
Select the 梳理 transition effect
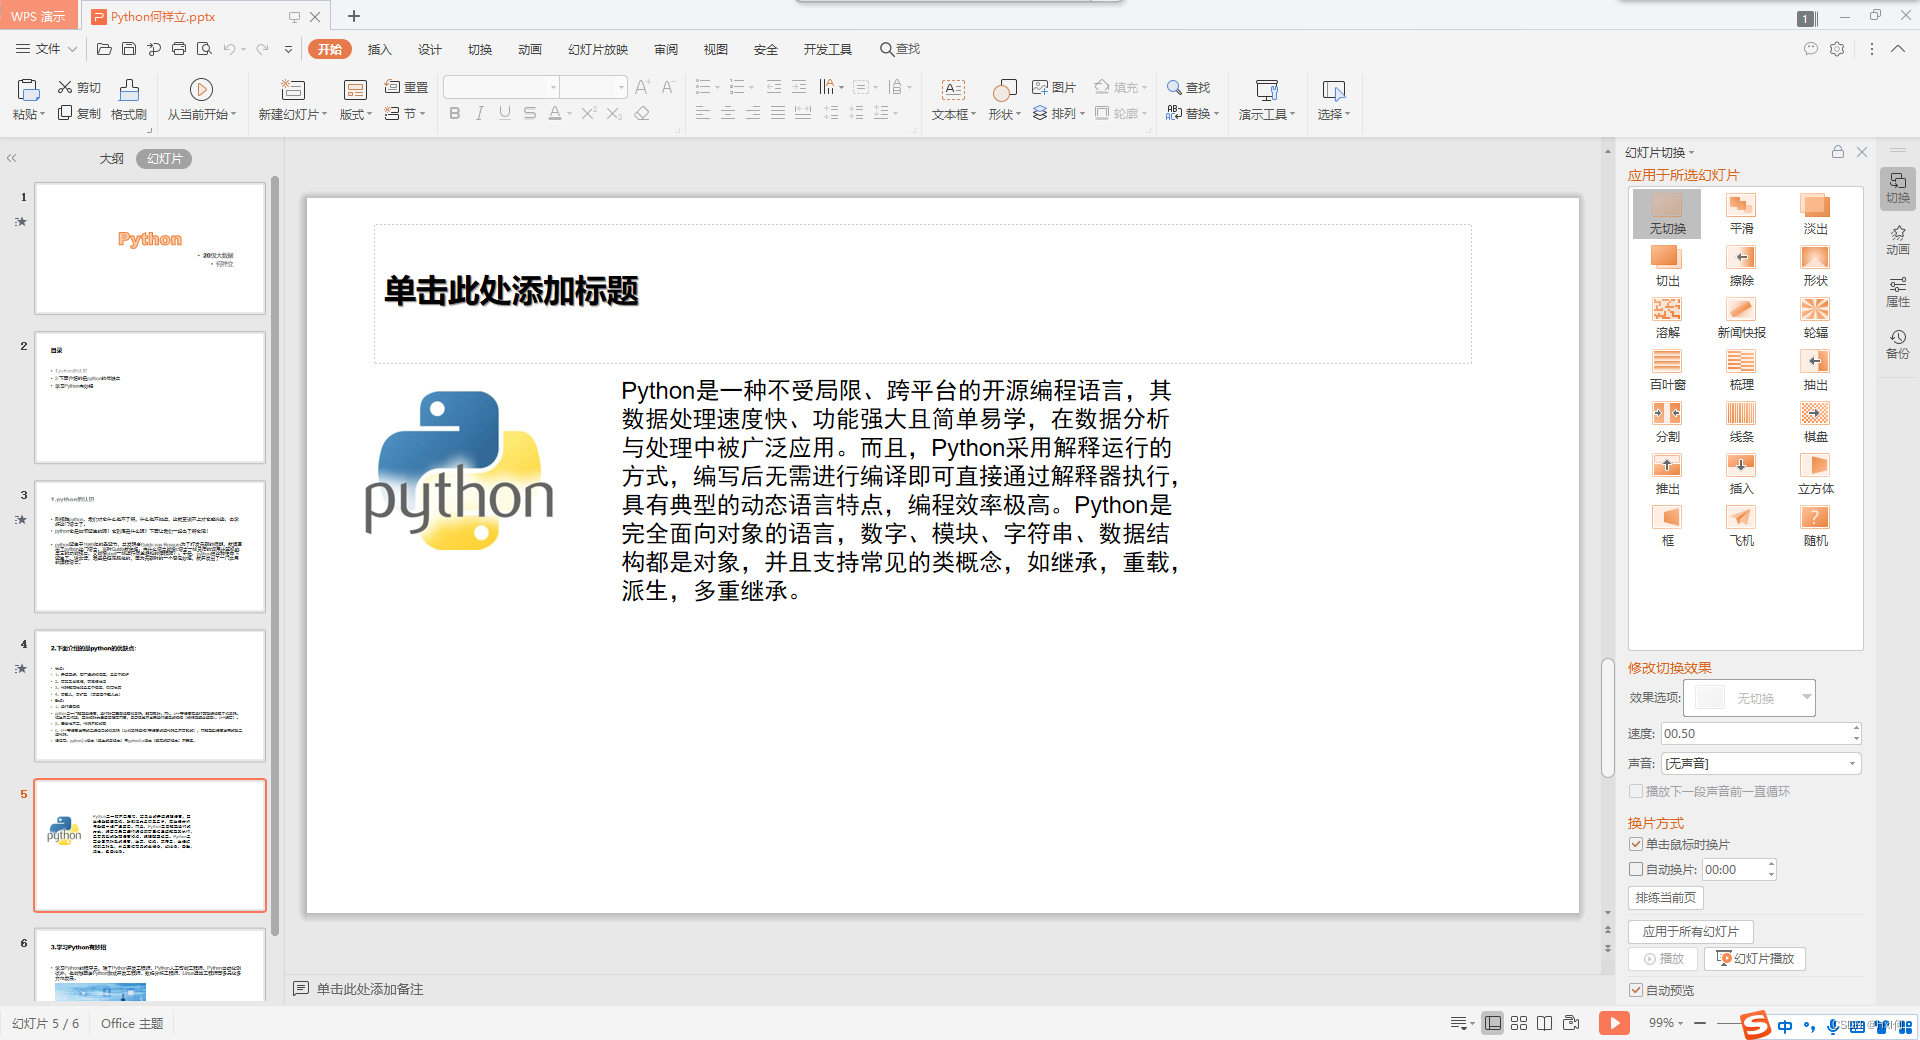[1741, 370]
